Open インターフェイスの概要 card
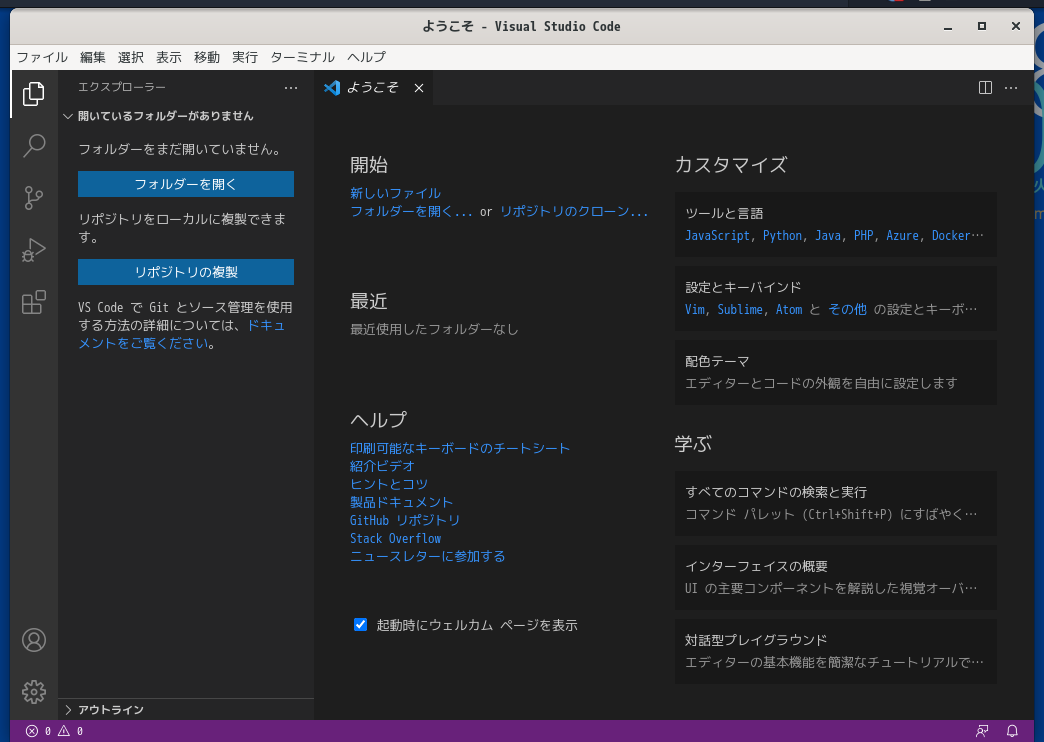Image resolution: width=1044 pixels, height=742 pixels. coord(836,577)
